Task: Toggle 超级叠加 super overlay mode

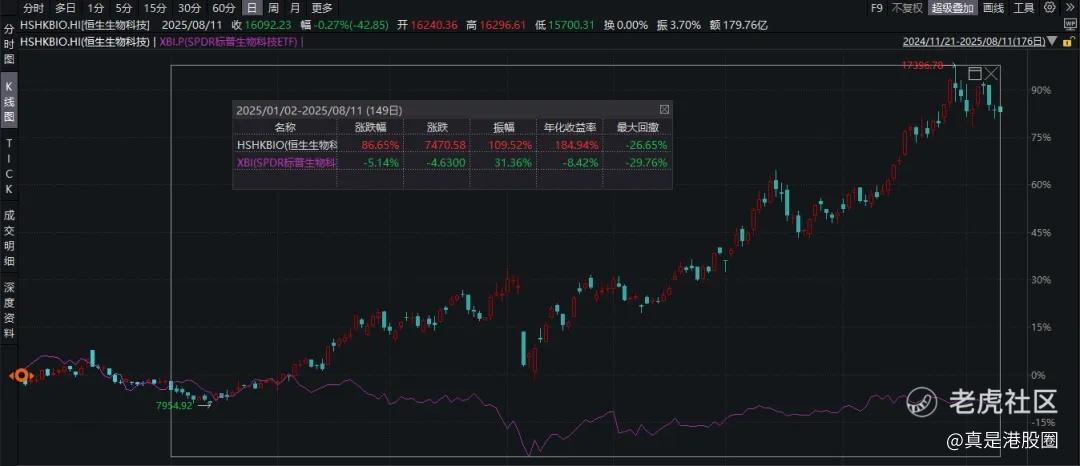Action: tap(953, 8)
